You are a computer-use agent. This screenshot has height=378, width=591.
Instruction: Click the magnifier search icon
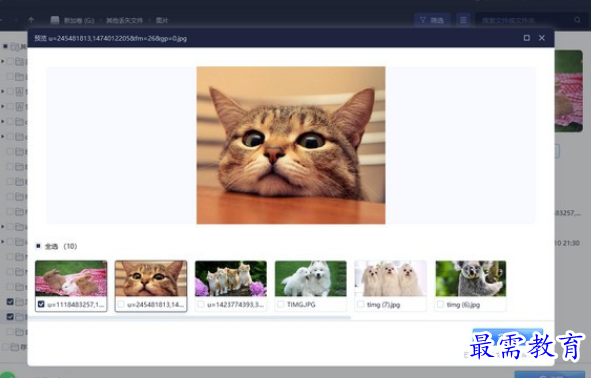[x=577, y=20]
